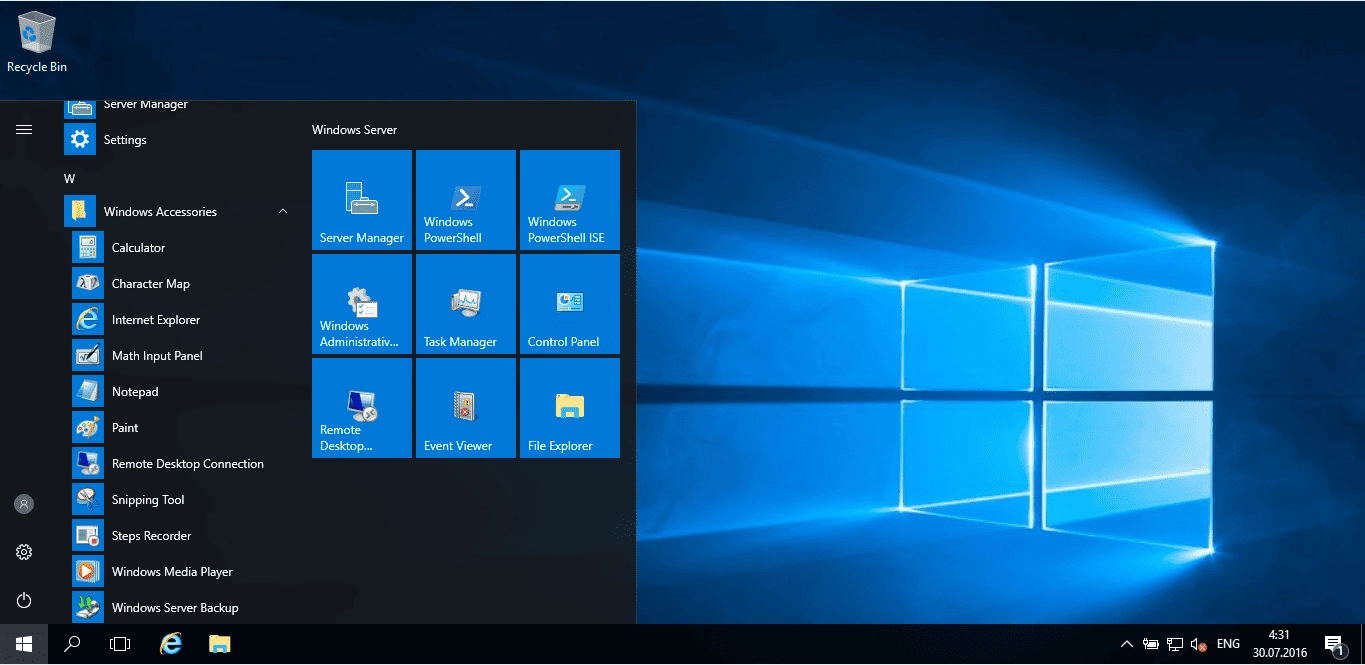The width and height of the screenshot is (1365, 665).
Task: Launch Notepad from the list
Action: click(x=180, y=392)
